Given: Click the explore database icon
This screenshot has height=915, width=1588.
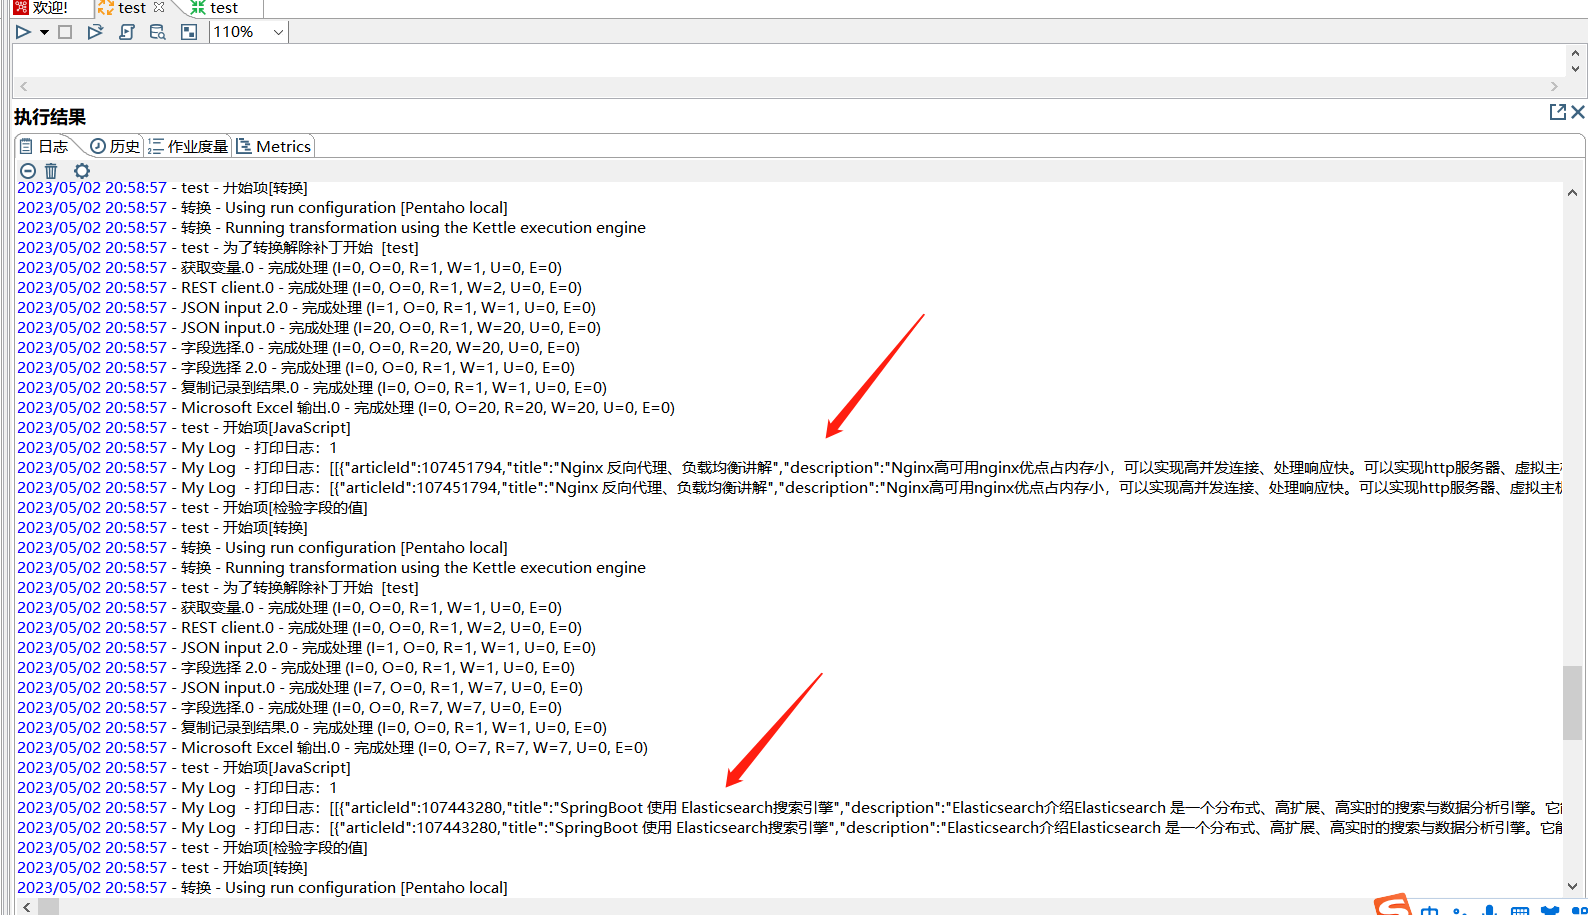Looking at the screenshot, I should 157,32.
